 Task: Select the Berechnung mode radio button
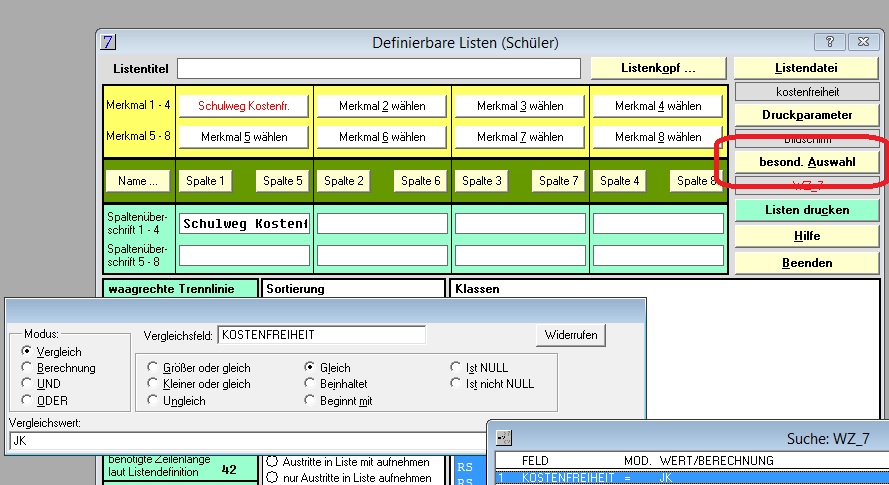pos(26,367)
